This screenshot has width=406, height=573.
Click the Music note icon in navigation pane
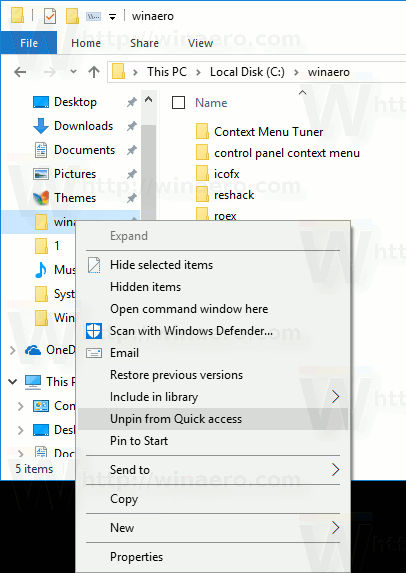[41, 270]
